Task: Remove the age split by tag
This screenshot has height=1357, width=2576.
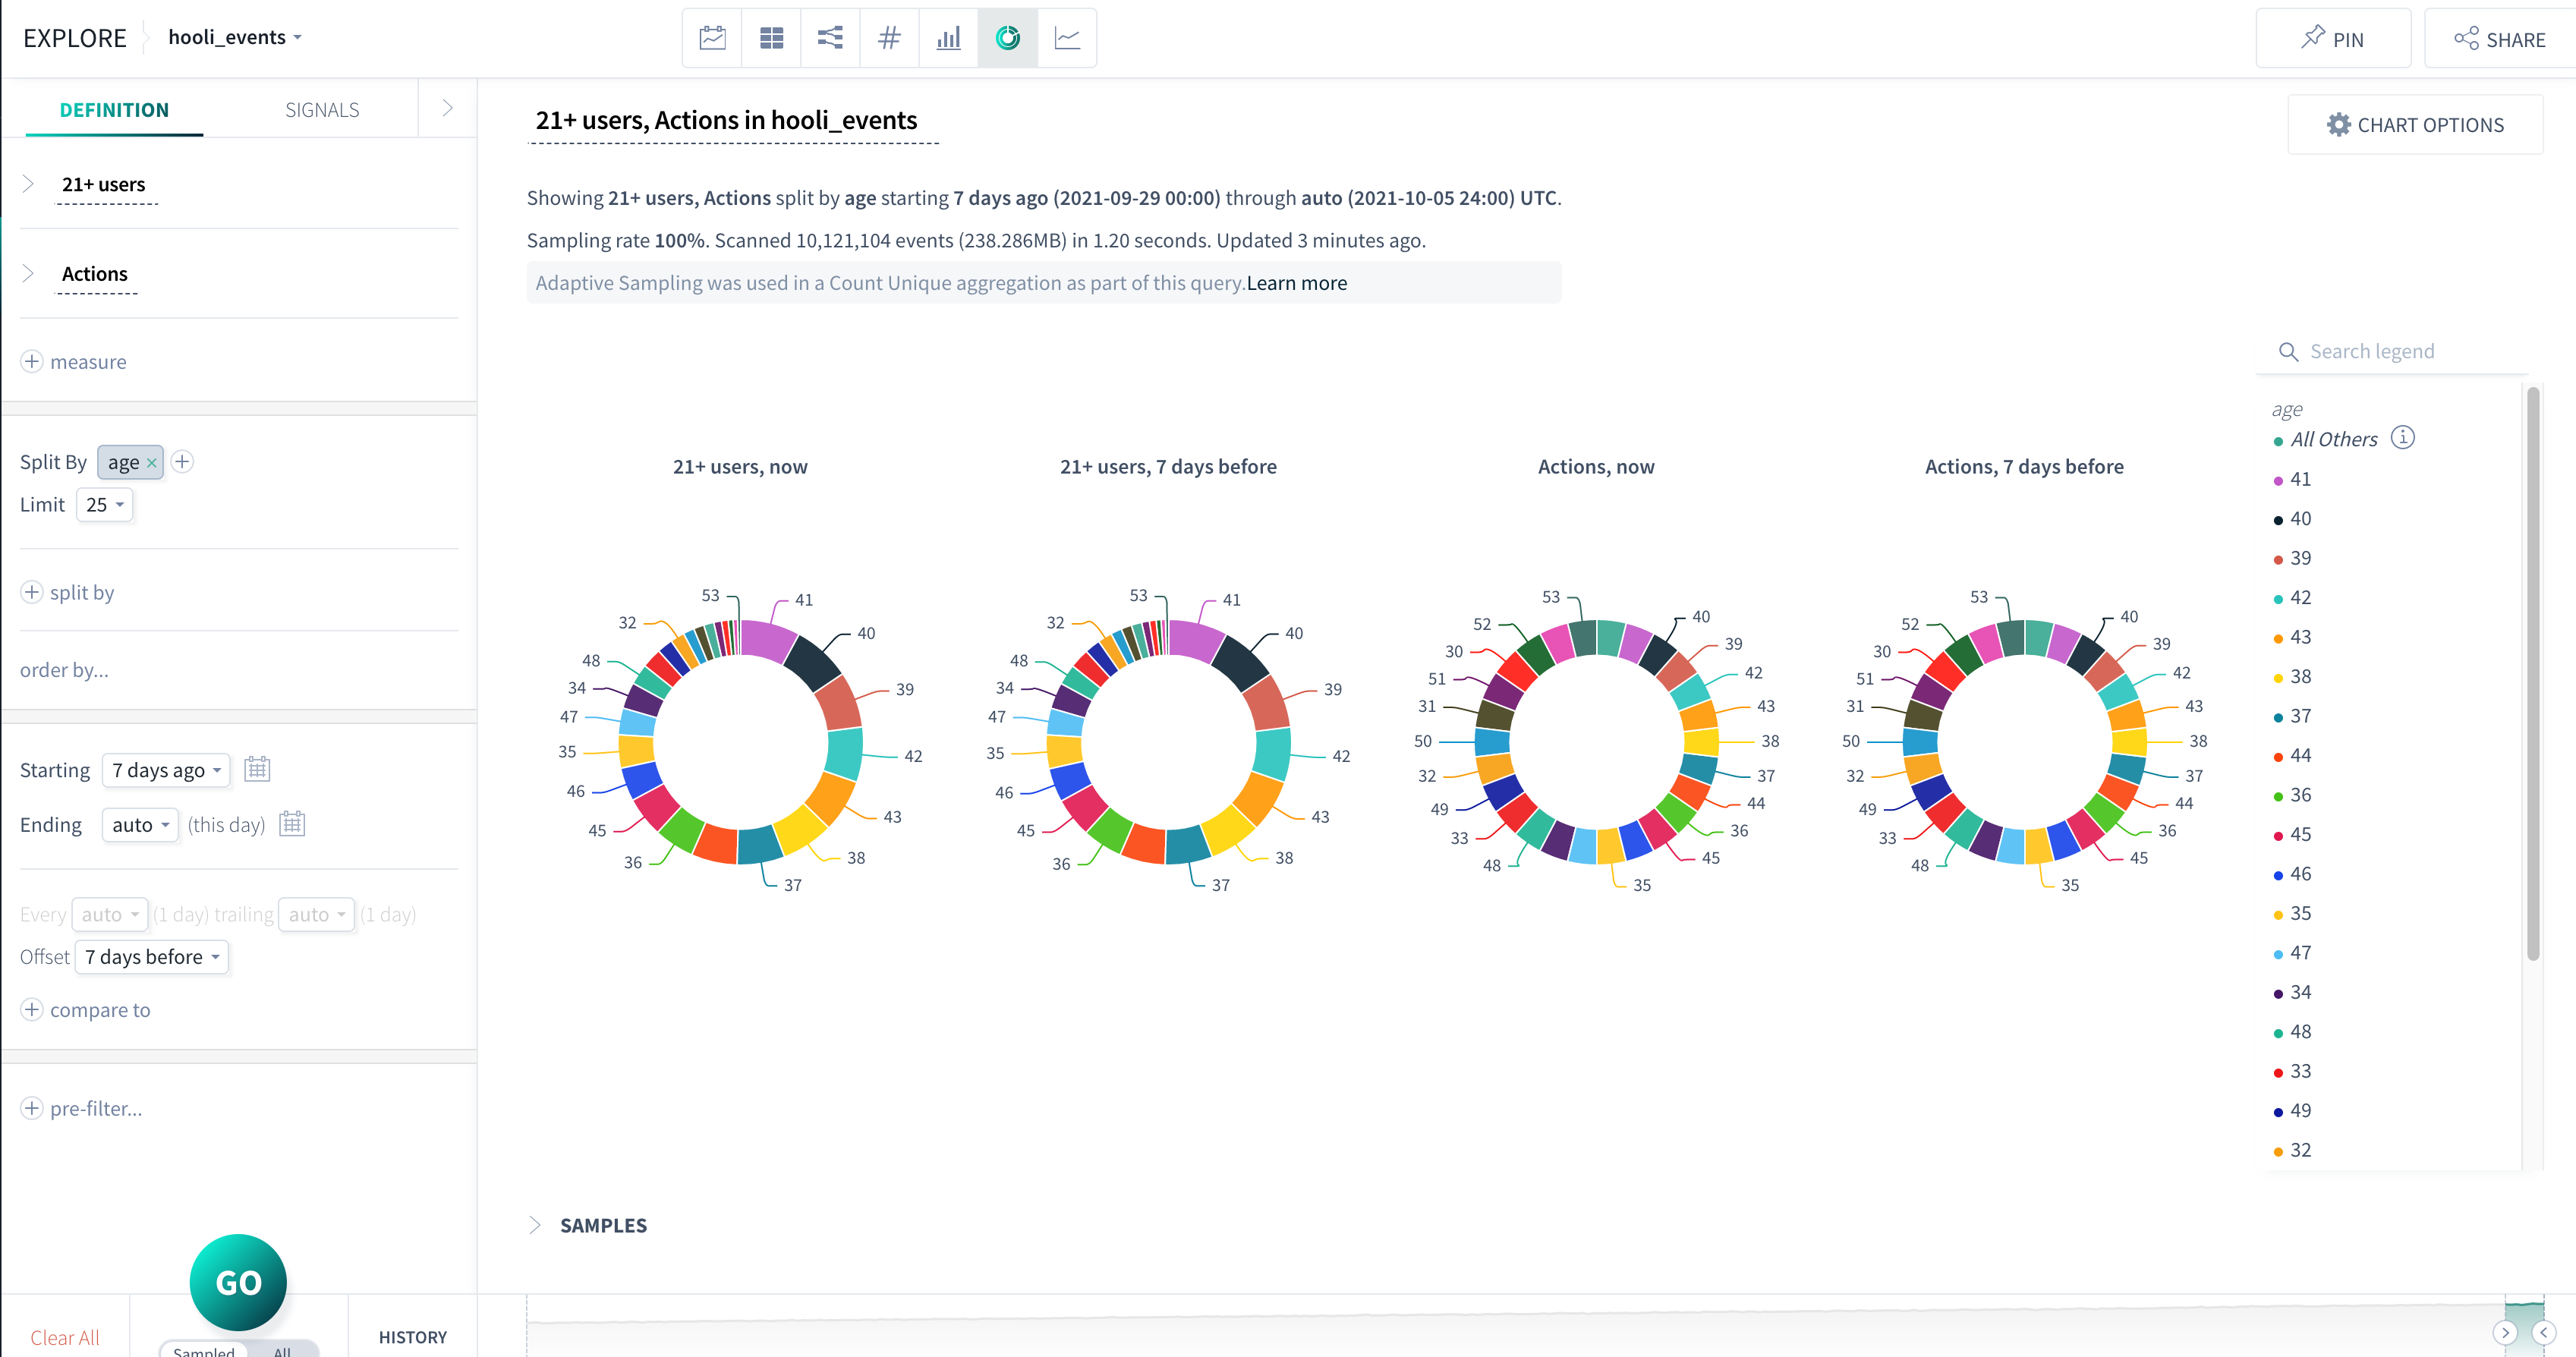Action: 151,462
